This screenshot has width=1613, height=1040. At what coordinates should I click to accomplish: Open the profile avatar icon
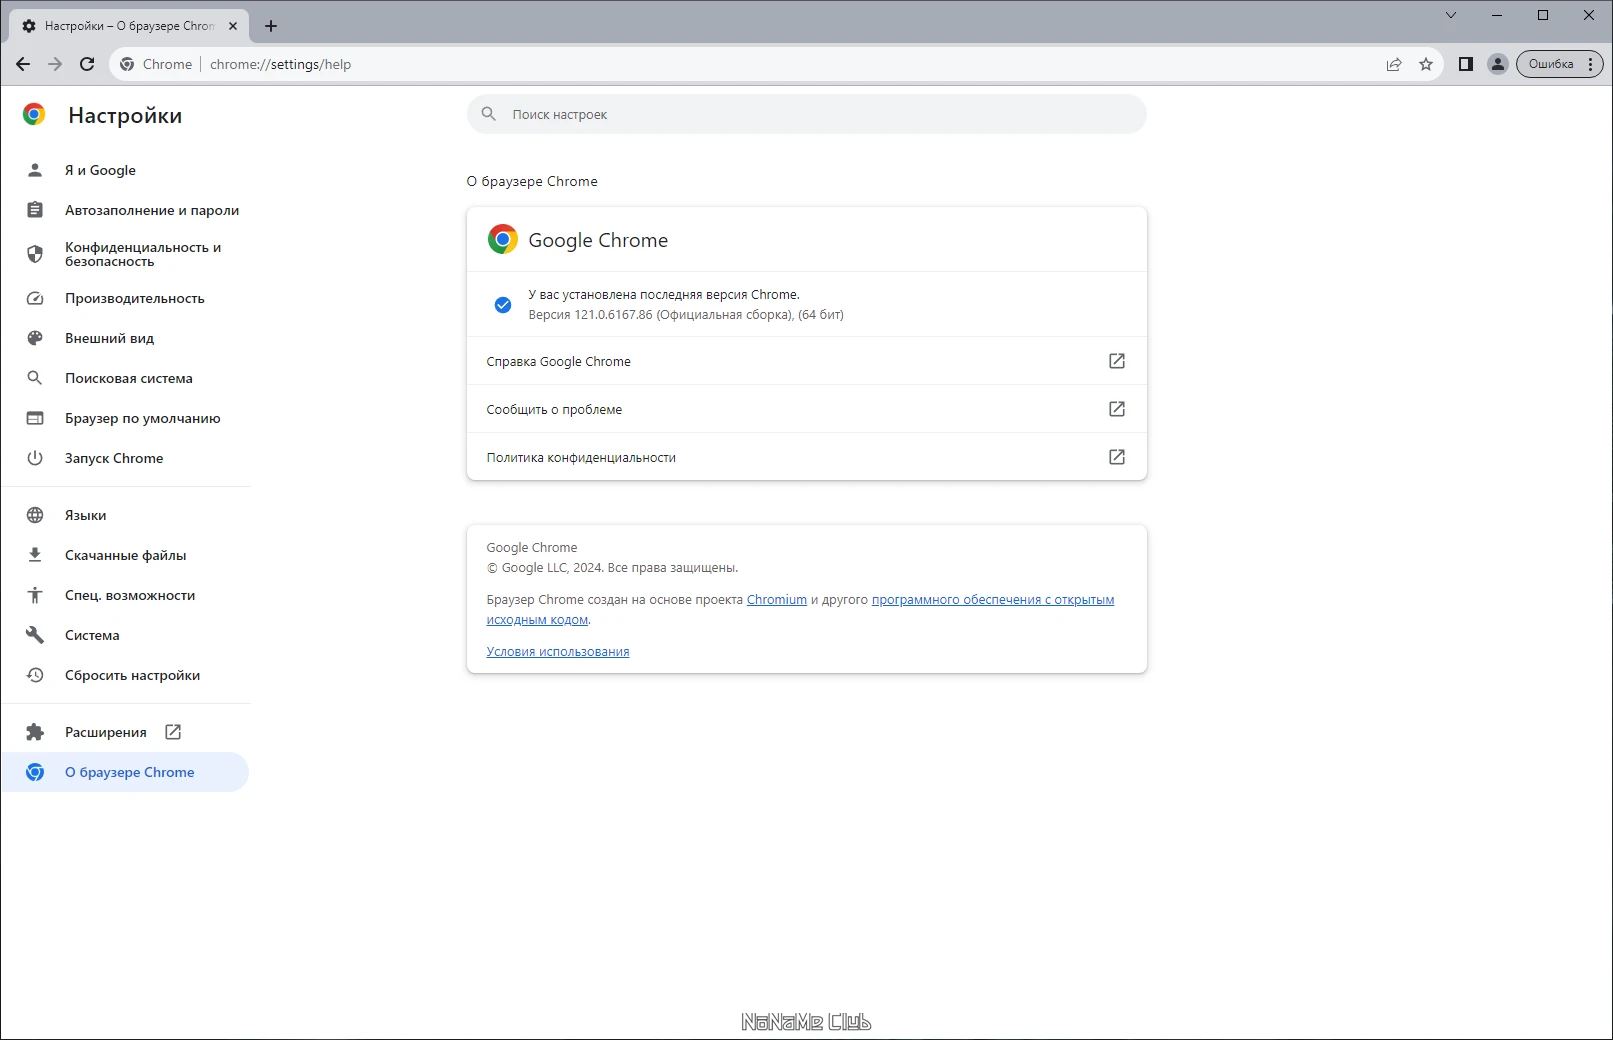tap(1497, 64)
